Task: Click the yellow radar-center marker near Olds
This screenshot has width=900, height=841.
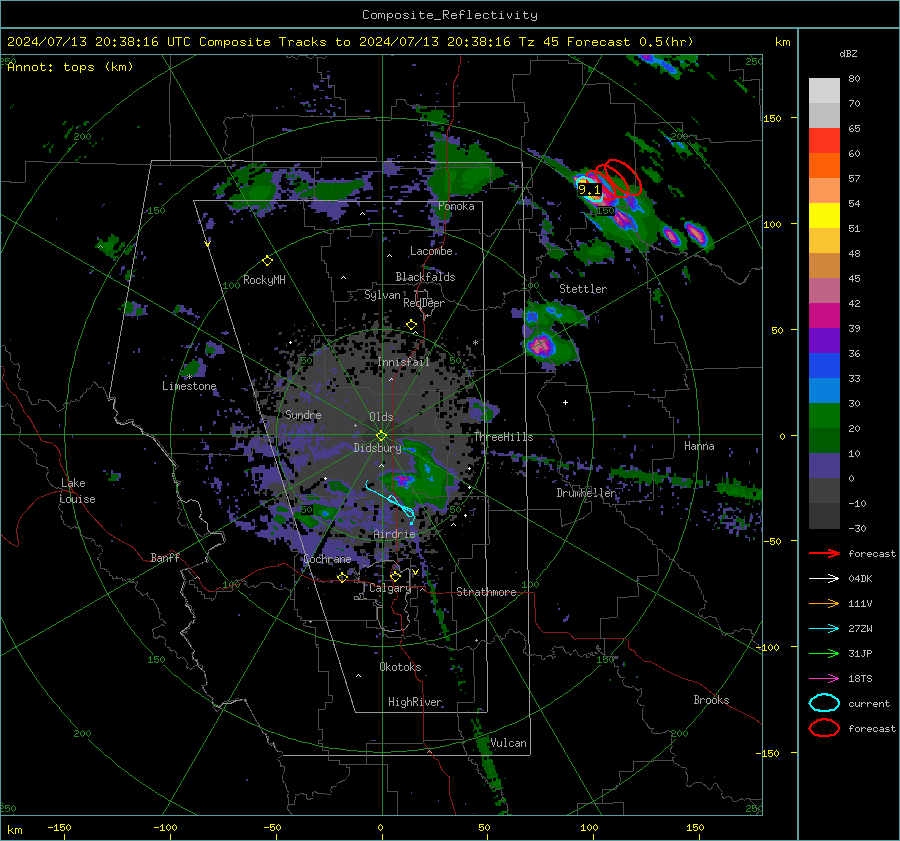Action: pyautogui.click(x=382, y=435)
